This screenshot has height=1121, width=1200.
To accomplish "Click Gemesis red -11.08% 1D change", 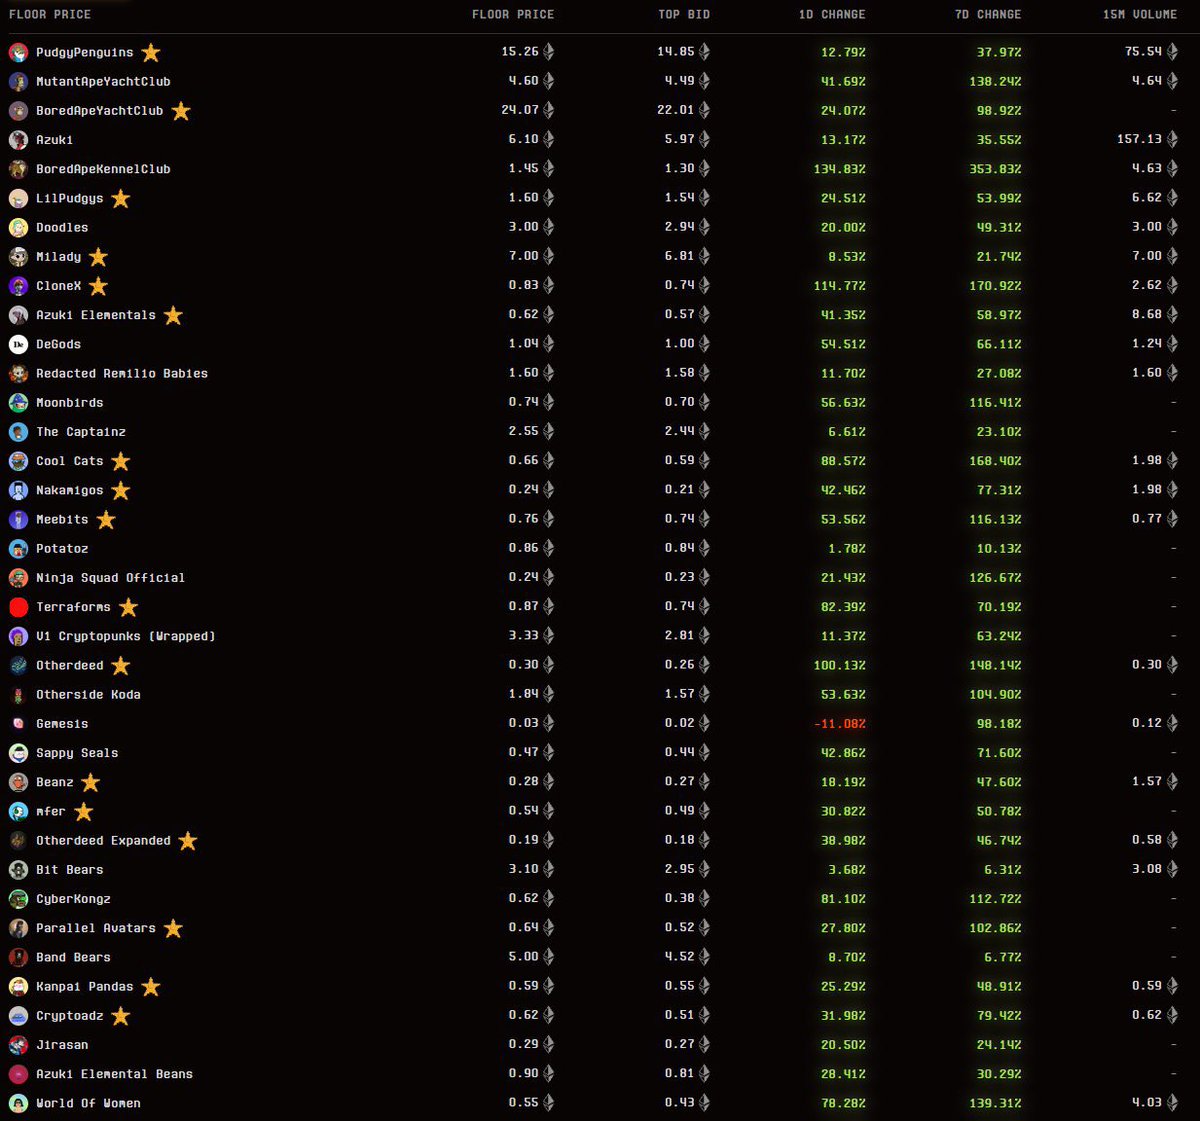I will [x=838, y=723].
